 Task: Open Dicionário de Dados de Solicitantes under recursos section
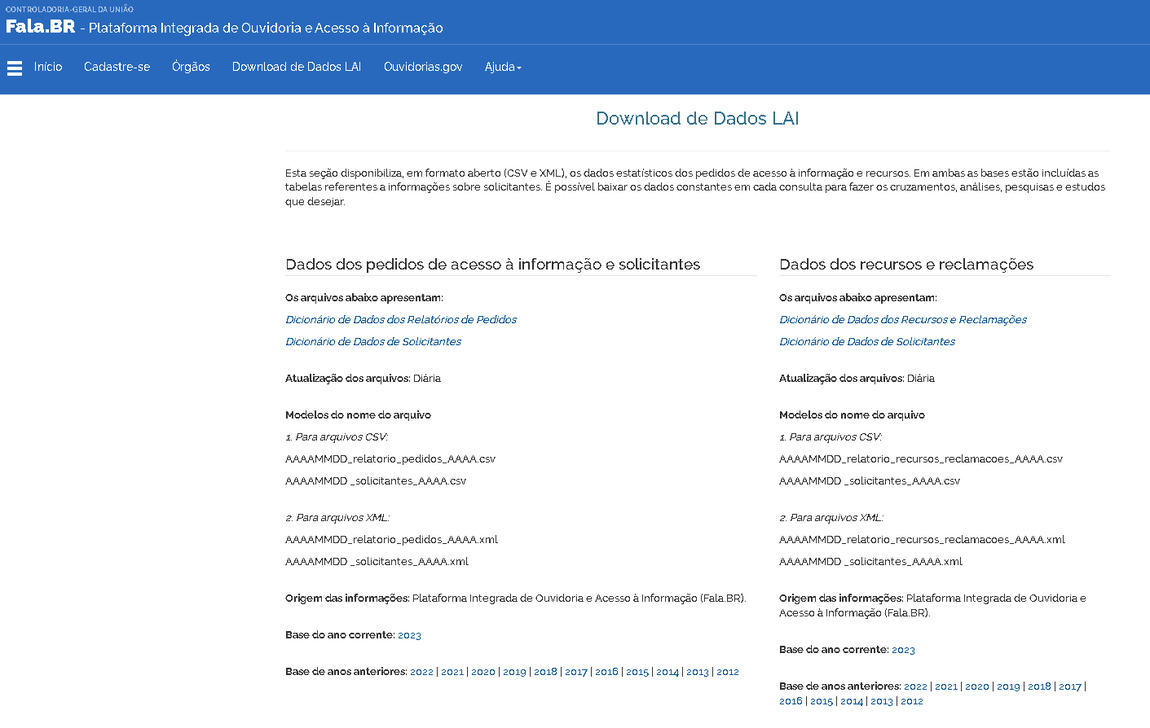pos(866,341)
